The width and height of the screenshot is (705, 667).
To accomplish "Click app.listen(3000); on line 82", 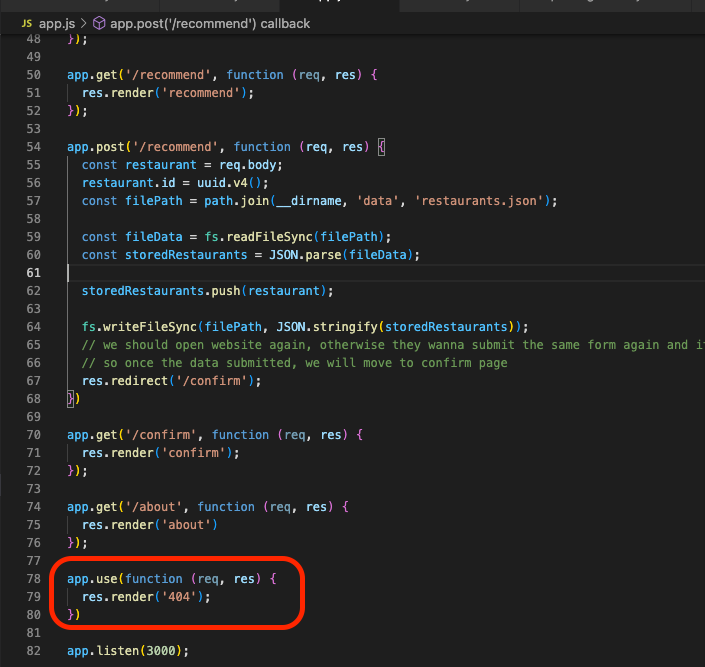I will [128, 650].
